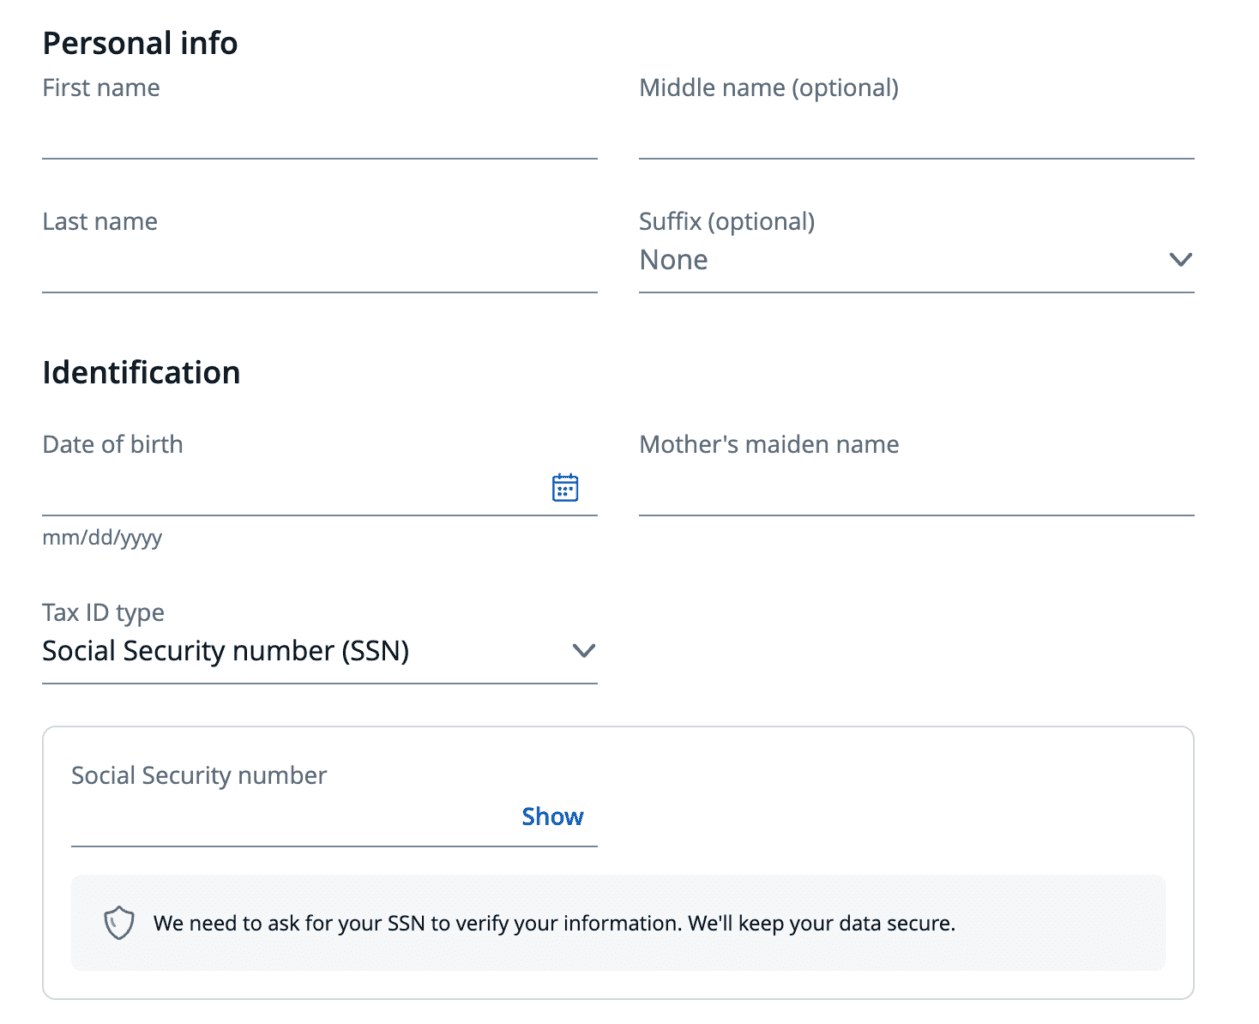The image size is (1259, 1024).
Task: Show the hidden Social Security number
Action: click(x=552, y=817)
